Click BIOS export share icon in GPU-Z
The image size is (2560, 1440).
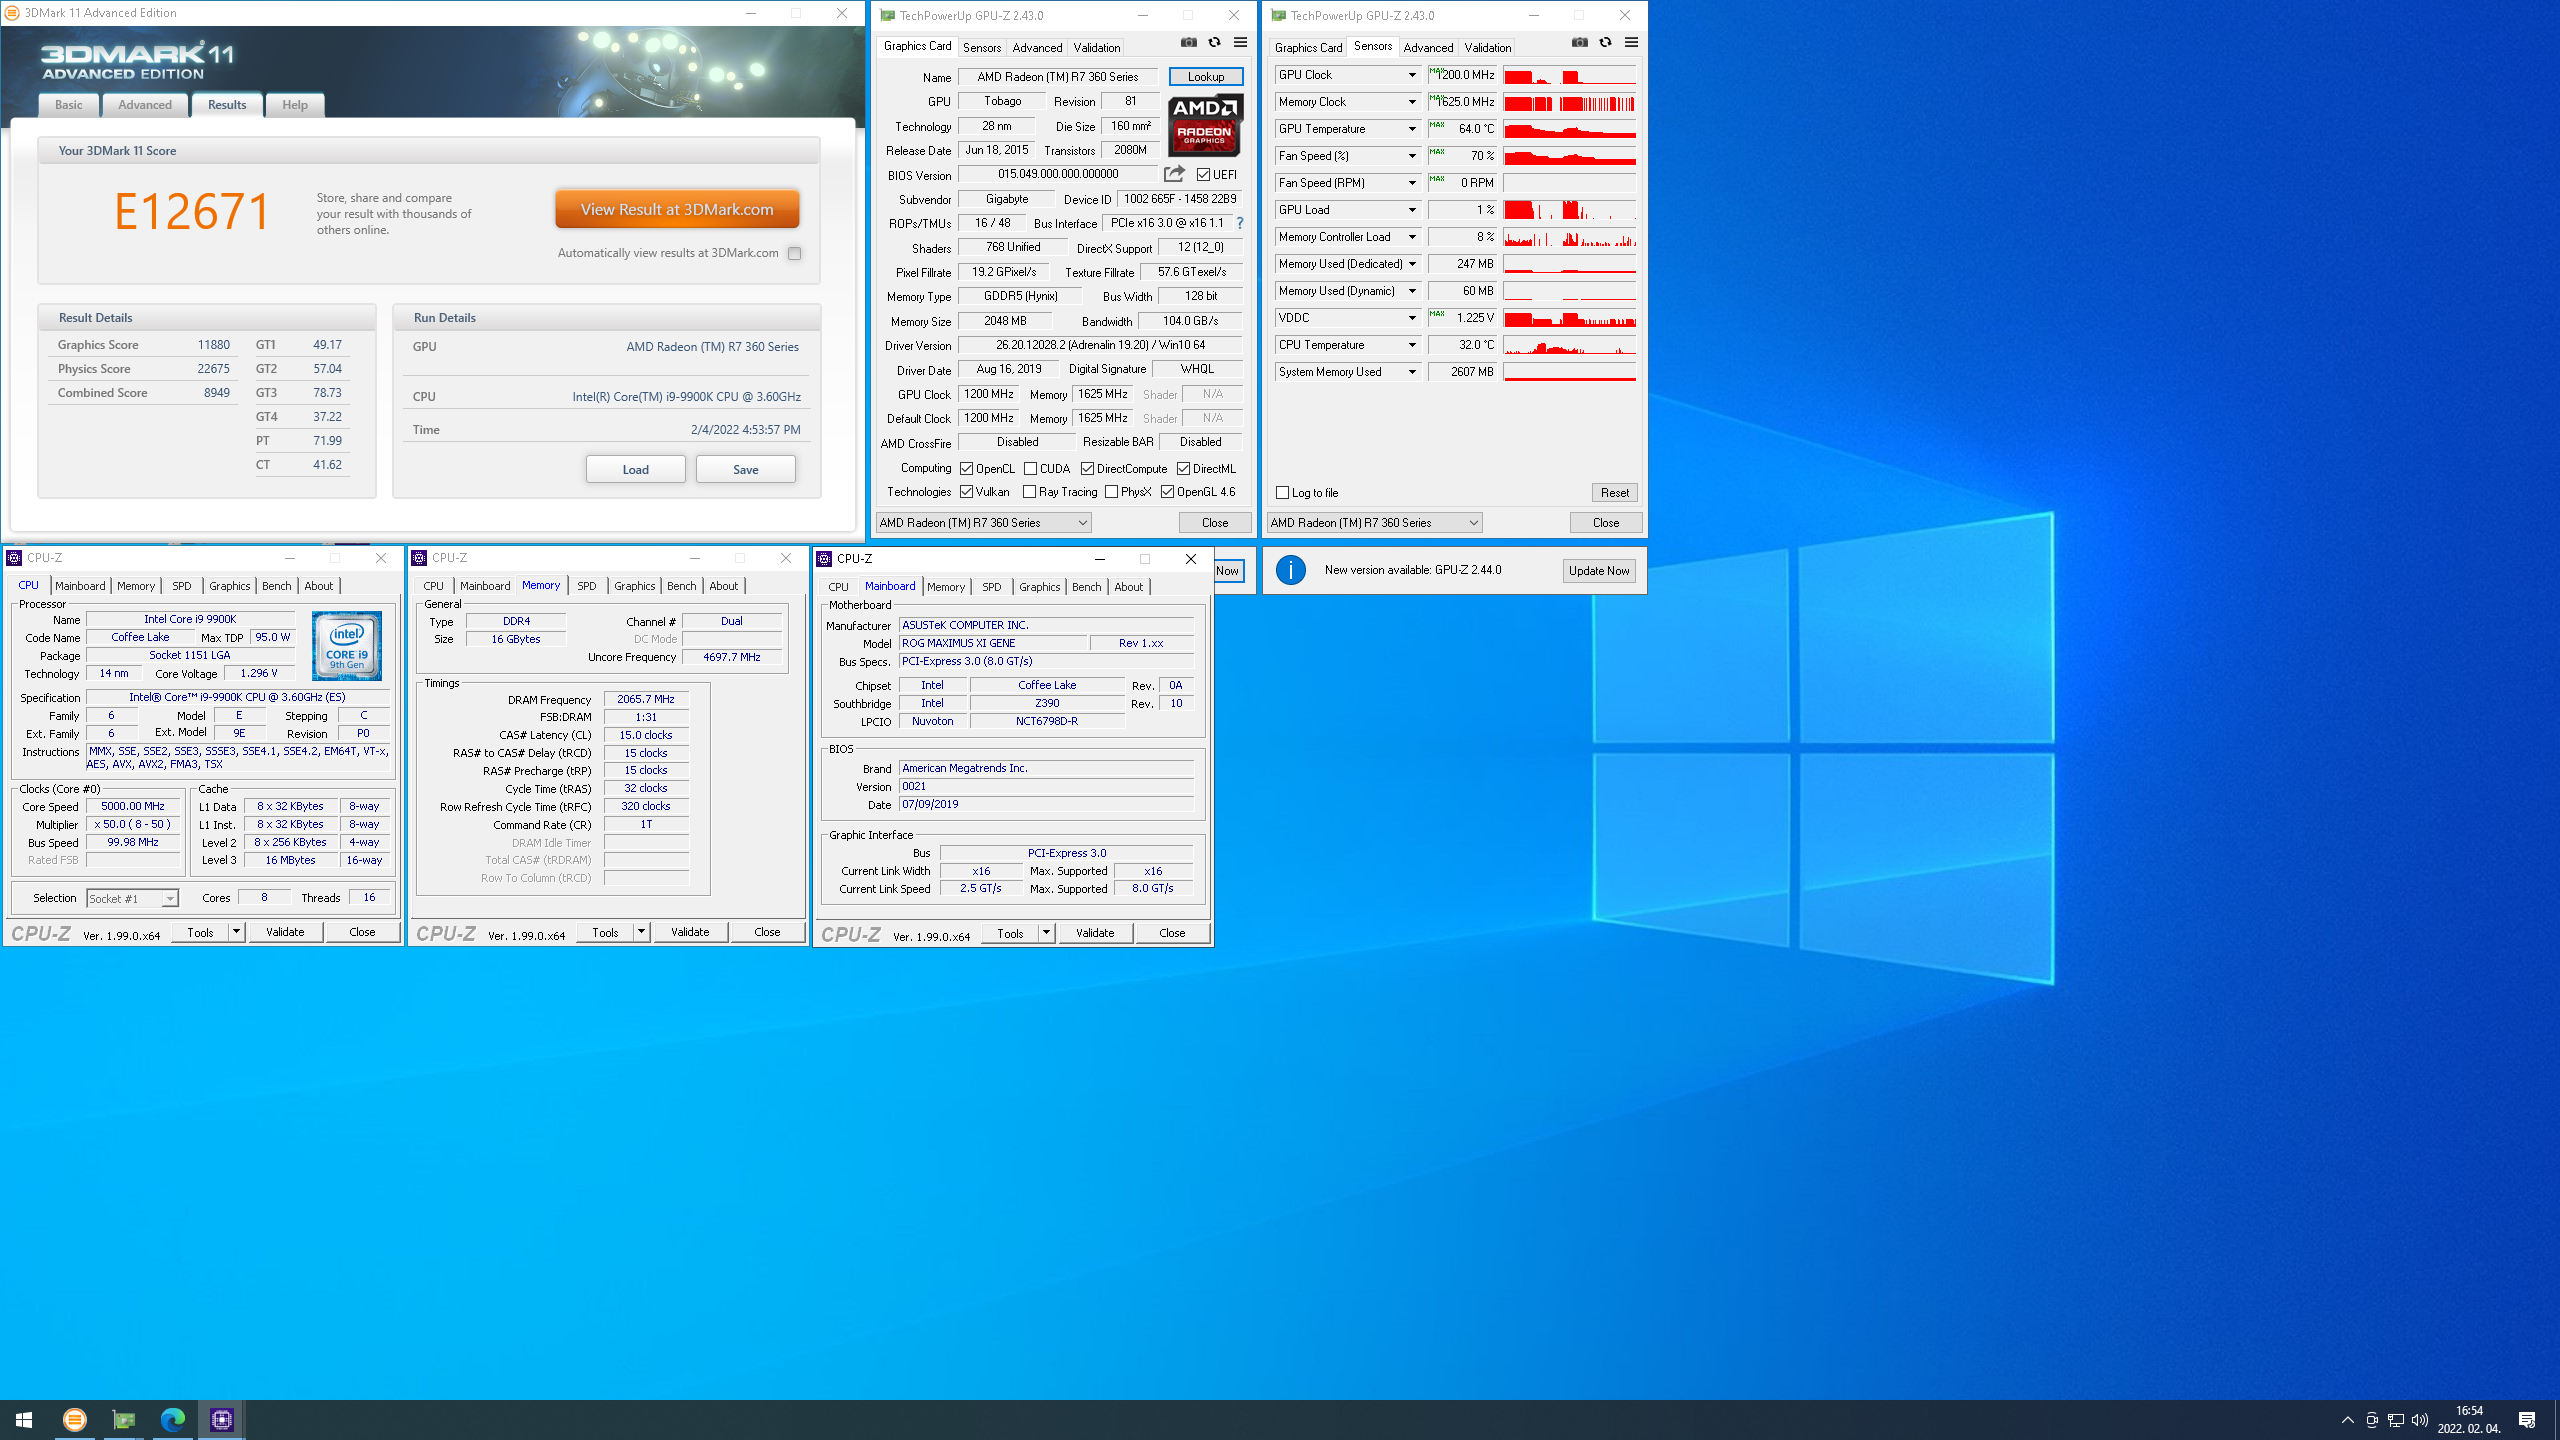(x=1174, y=174)
